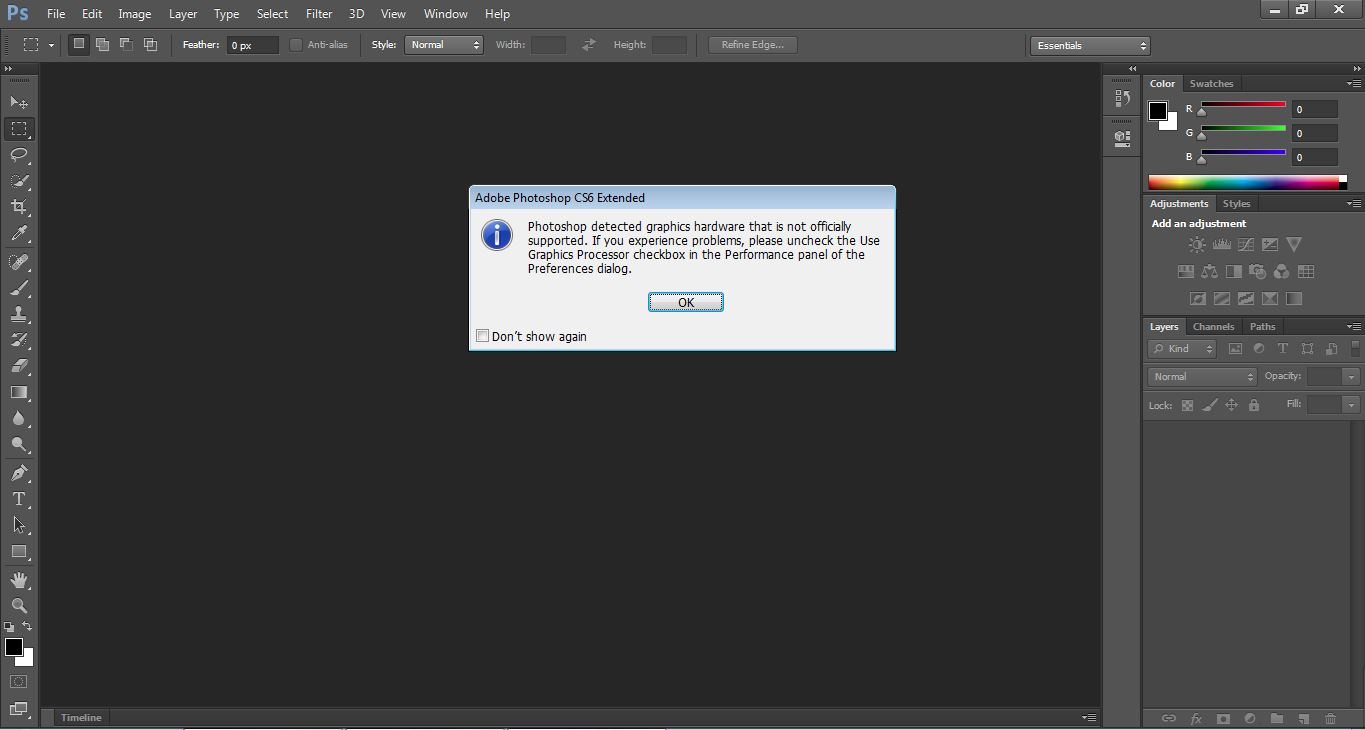Select the Quick Selection tool
This screenshot has width=1365, height=730.
(x=19, y=181)
